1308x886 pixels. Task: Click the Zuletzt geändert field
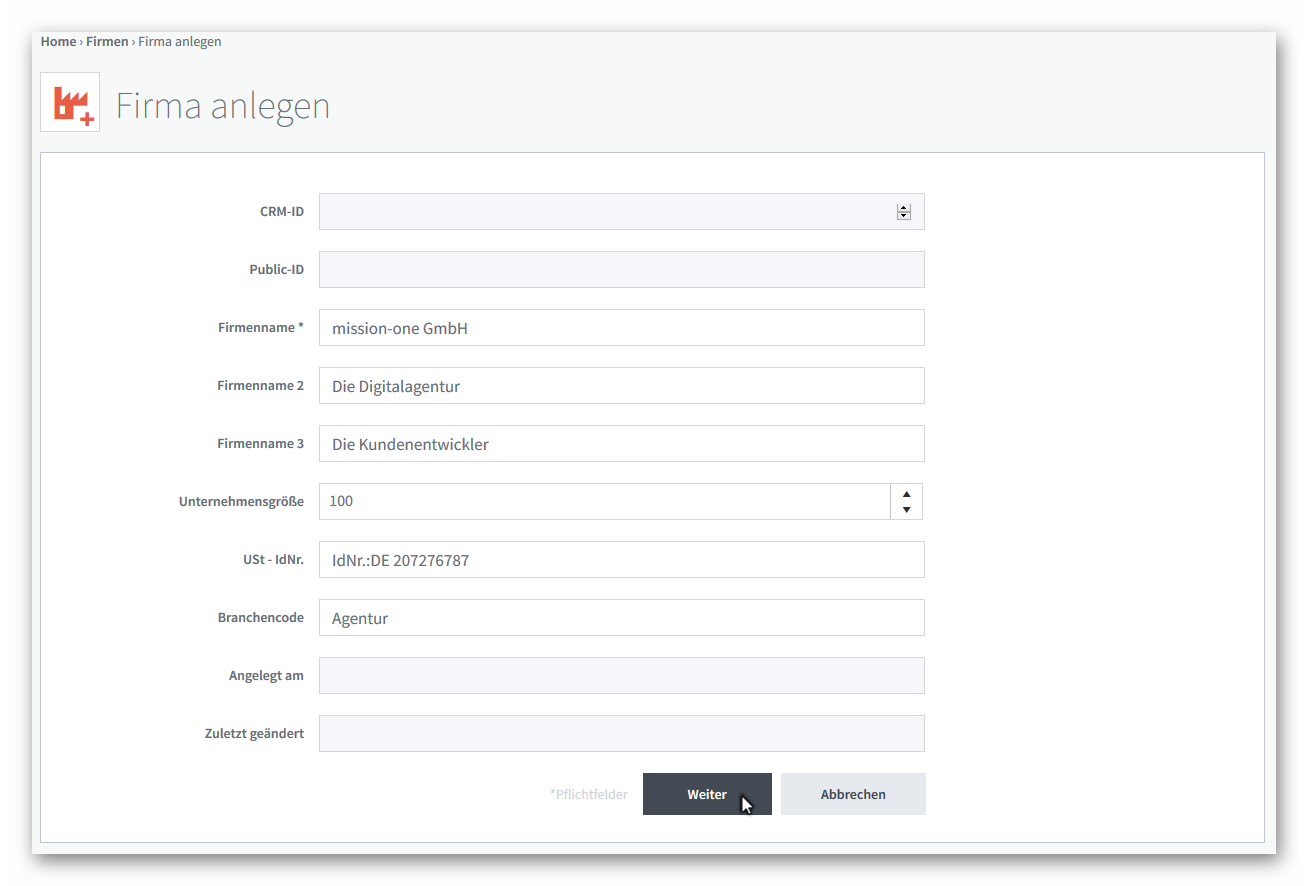click(621, 733)
